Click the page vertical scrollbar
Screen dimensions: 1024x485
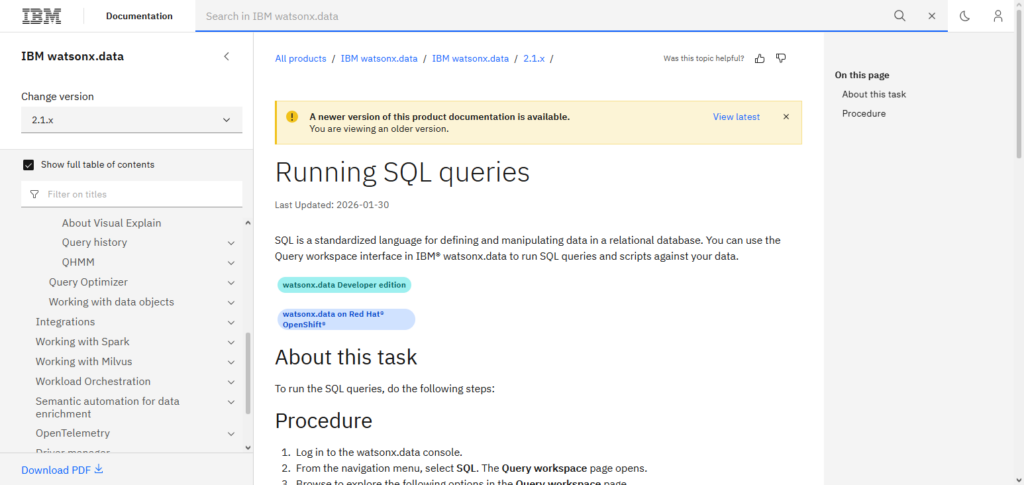[1019, 82]
